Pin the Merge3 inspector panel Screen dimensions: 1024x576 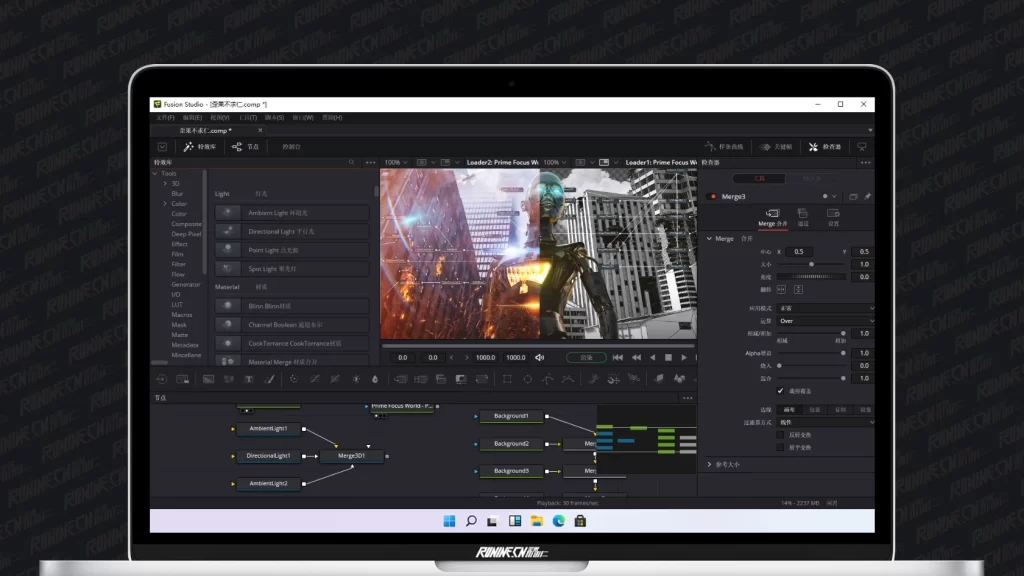coord(867,196)
